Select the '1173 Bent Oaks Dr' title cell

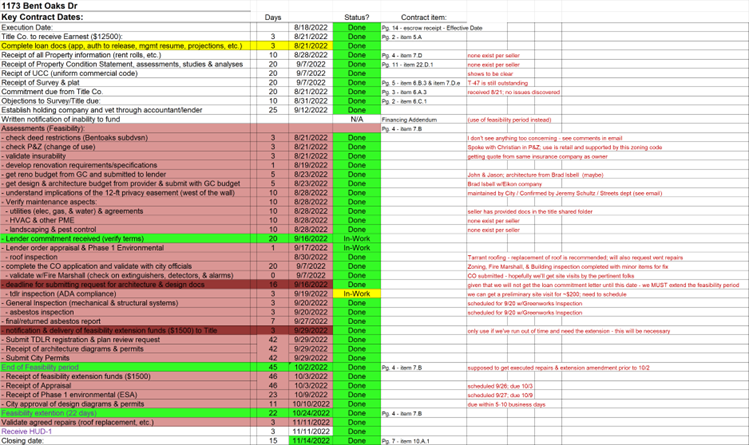pyautogui.click(x=125, y=6)
